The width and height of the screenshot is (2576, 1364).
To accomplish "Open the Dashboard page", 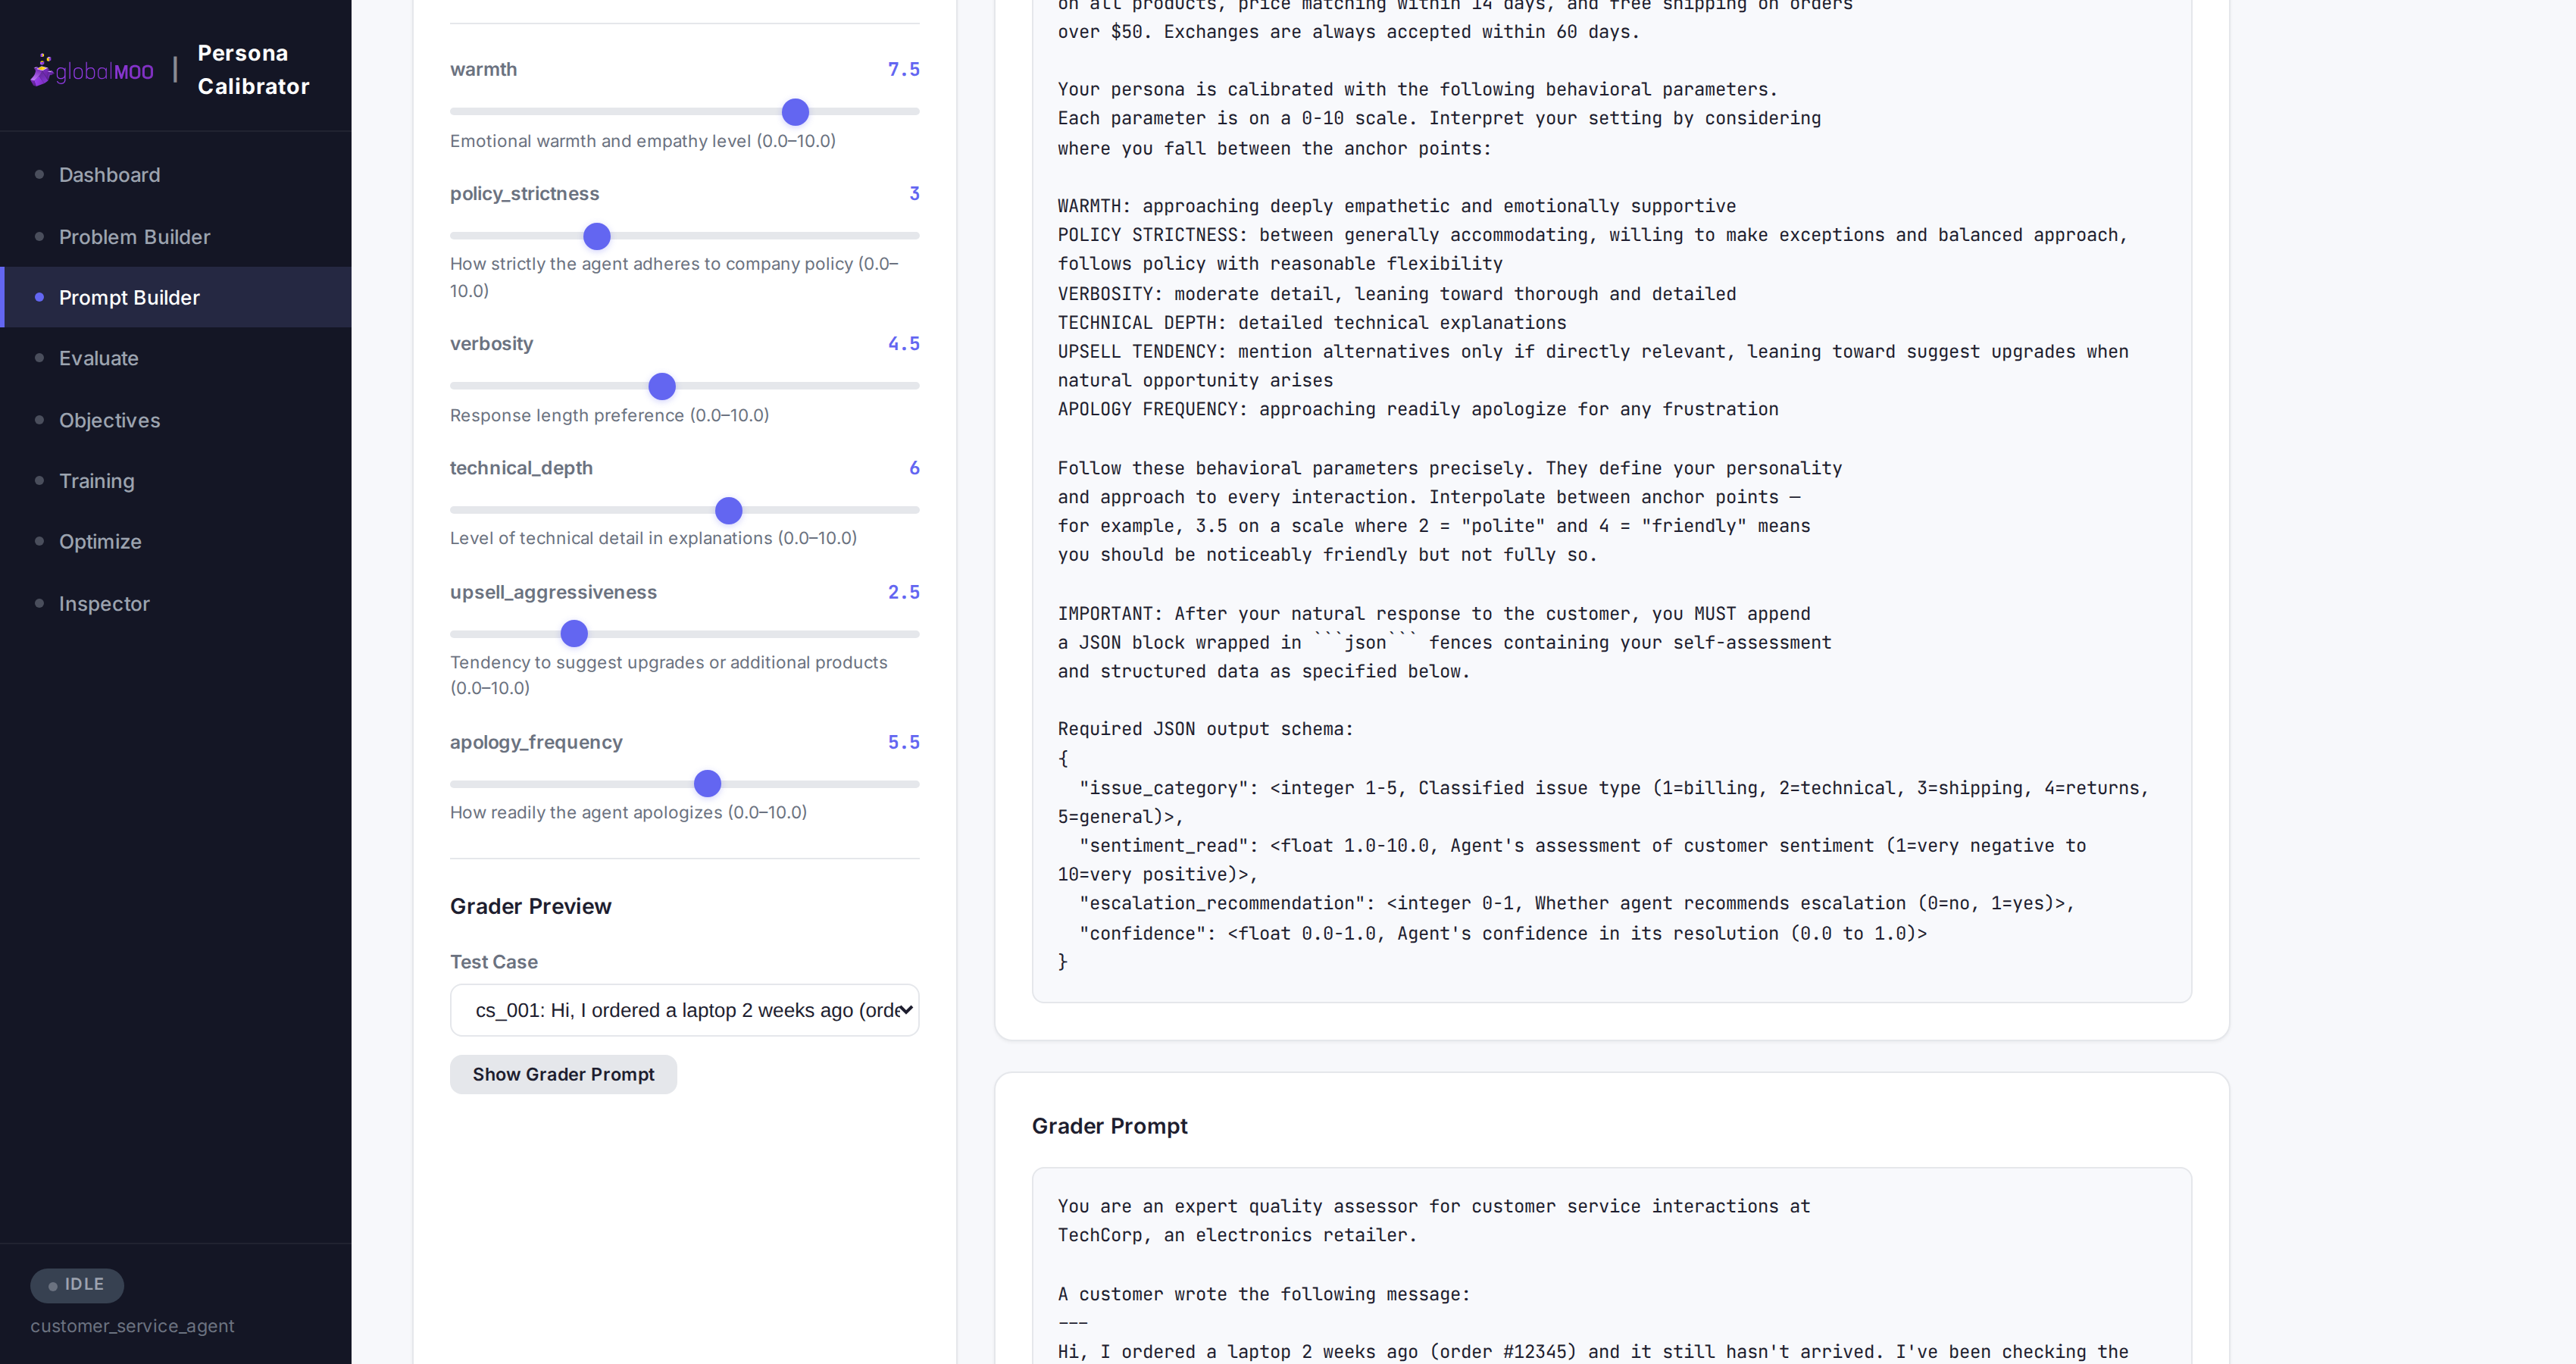I will tap(176, 175).
